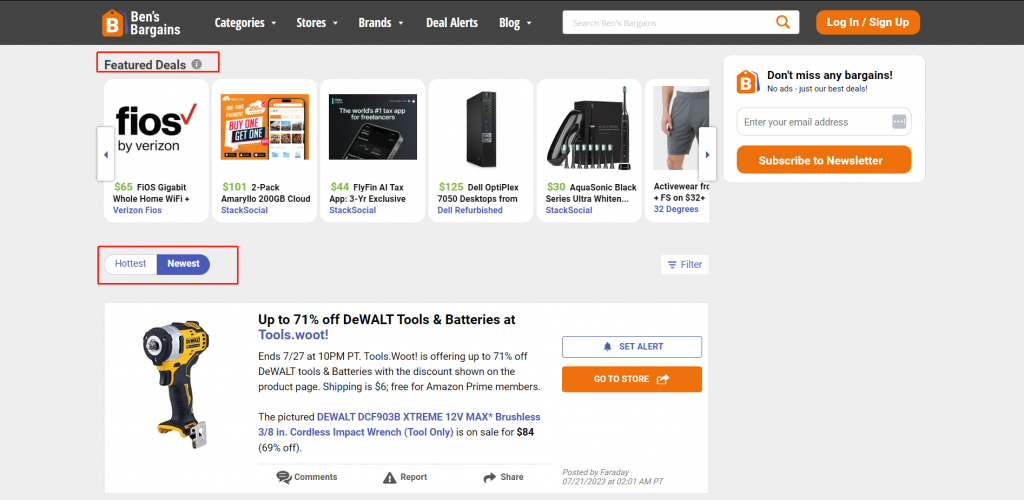The image size is (1024, 500).
Task: Open the Deal Alerts page
Action: click(x=452, y=23)
